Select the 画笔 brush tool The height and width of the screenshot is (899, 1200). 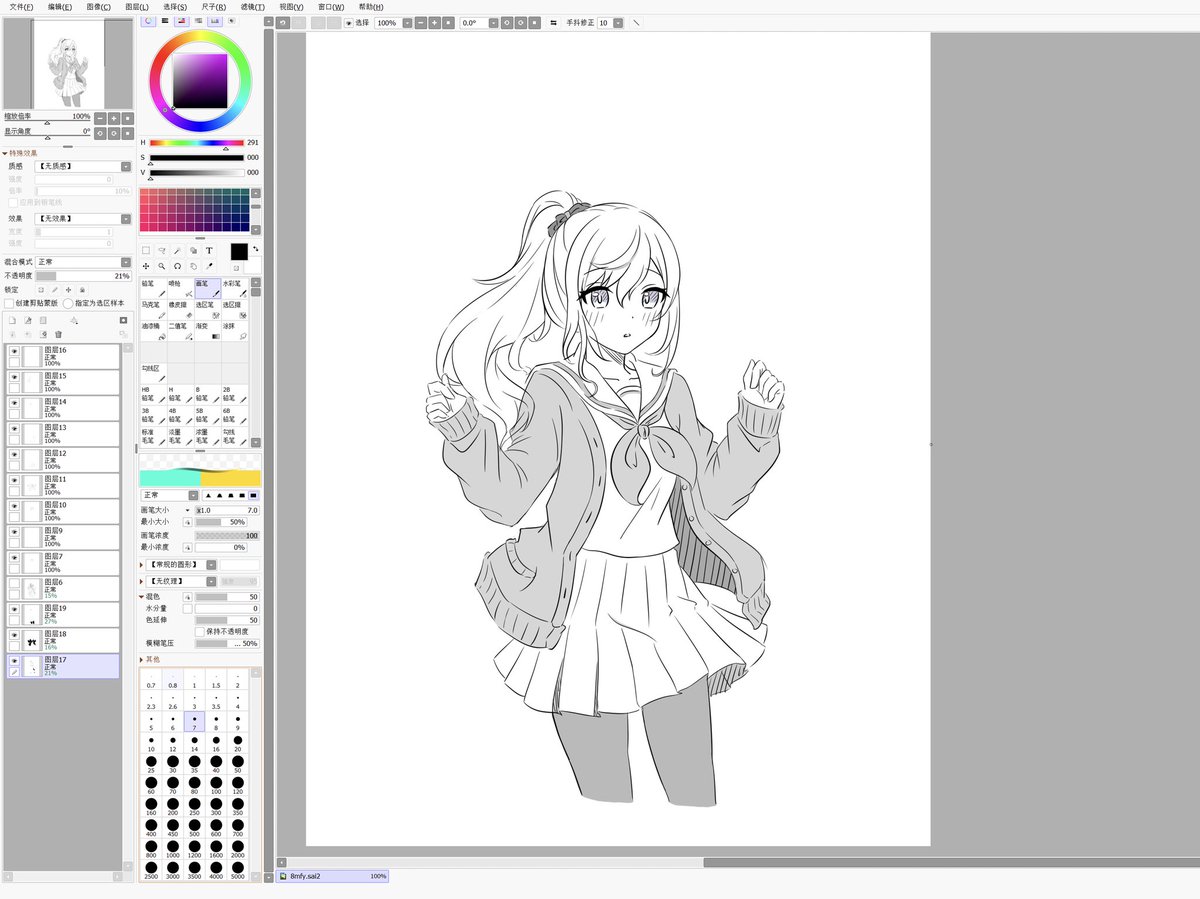tap(207, 288)
